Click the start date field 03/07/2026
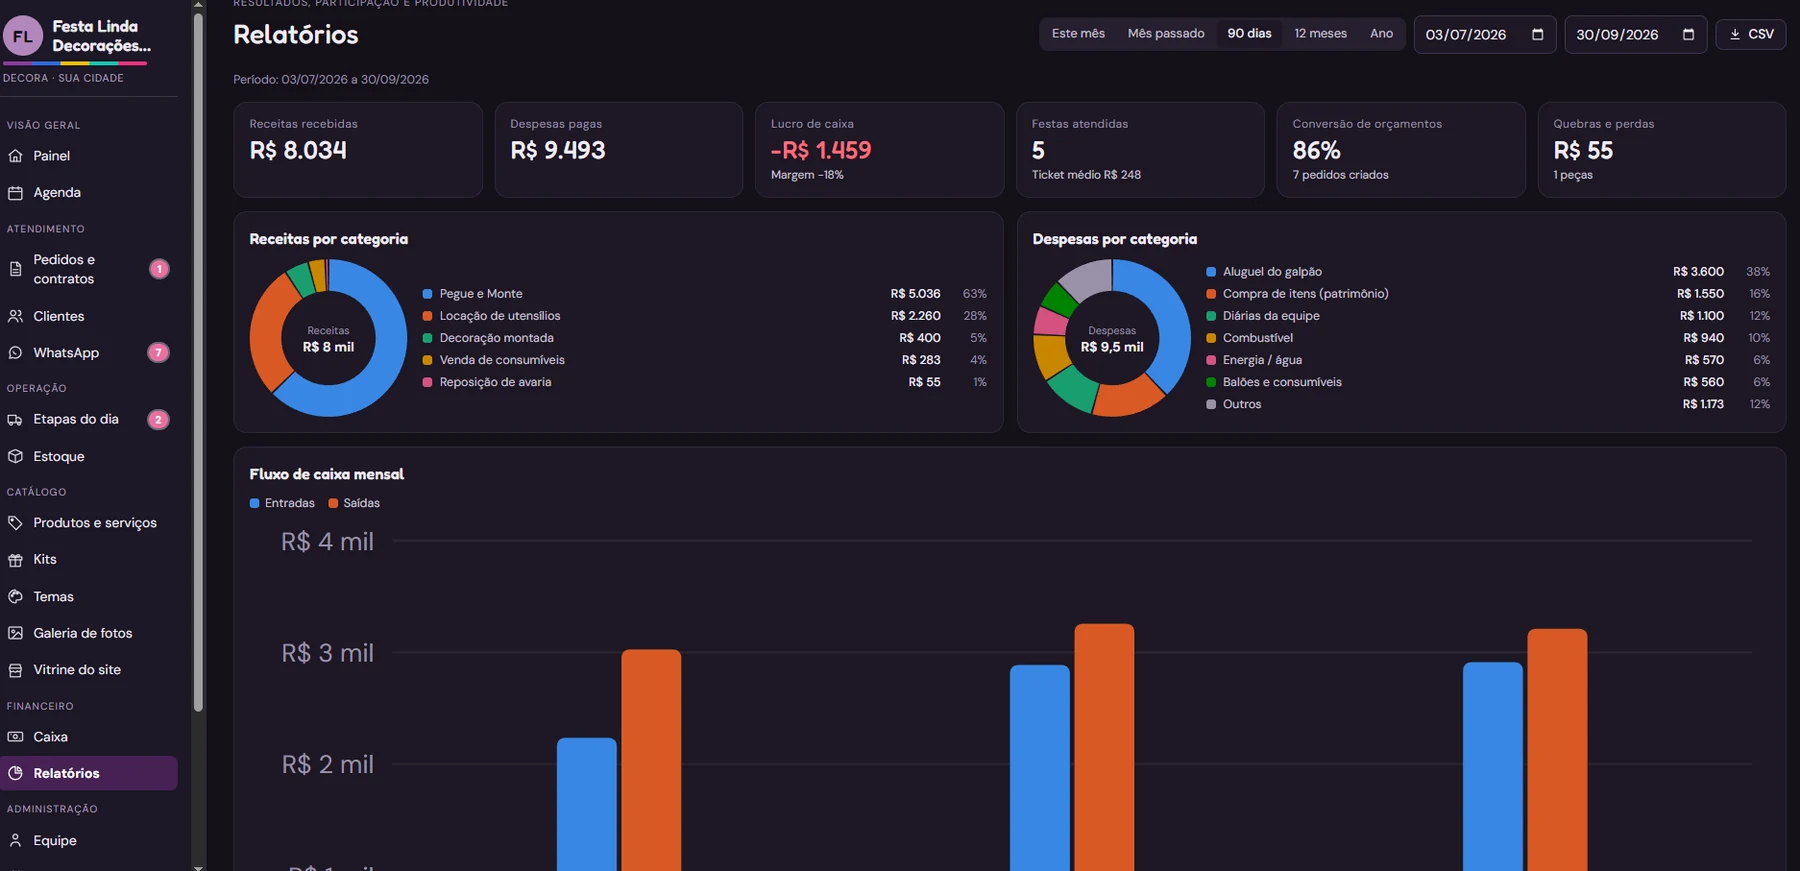Viewport: 1800px width, 871px height. tap(1485, 34)
